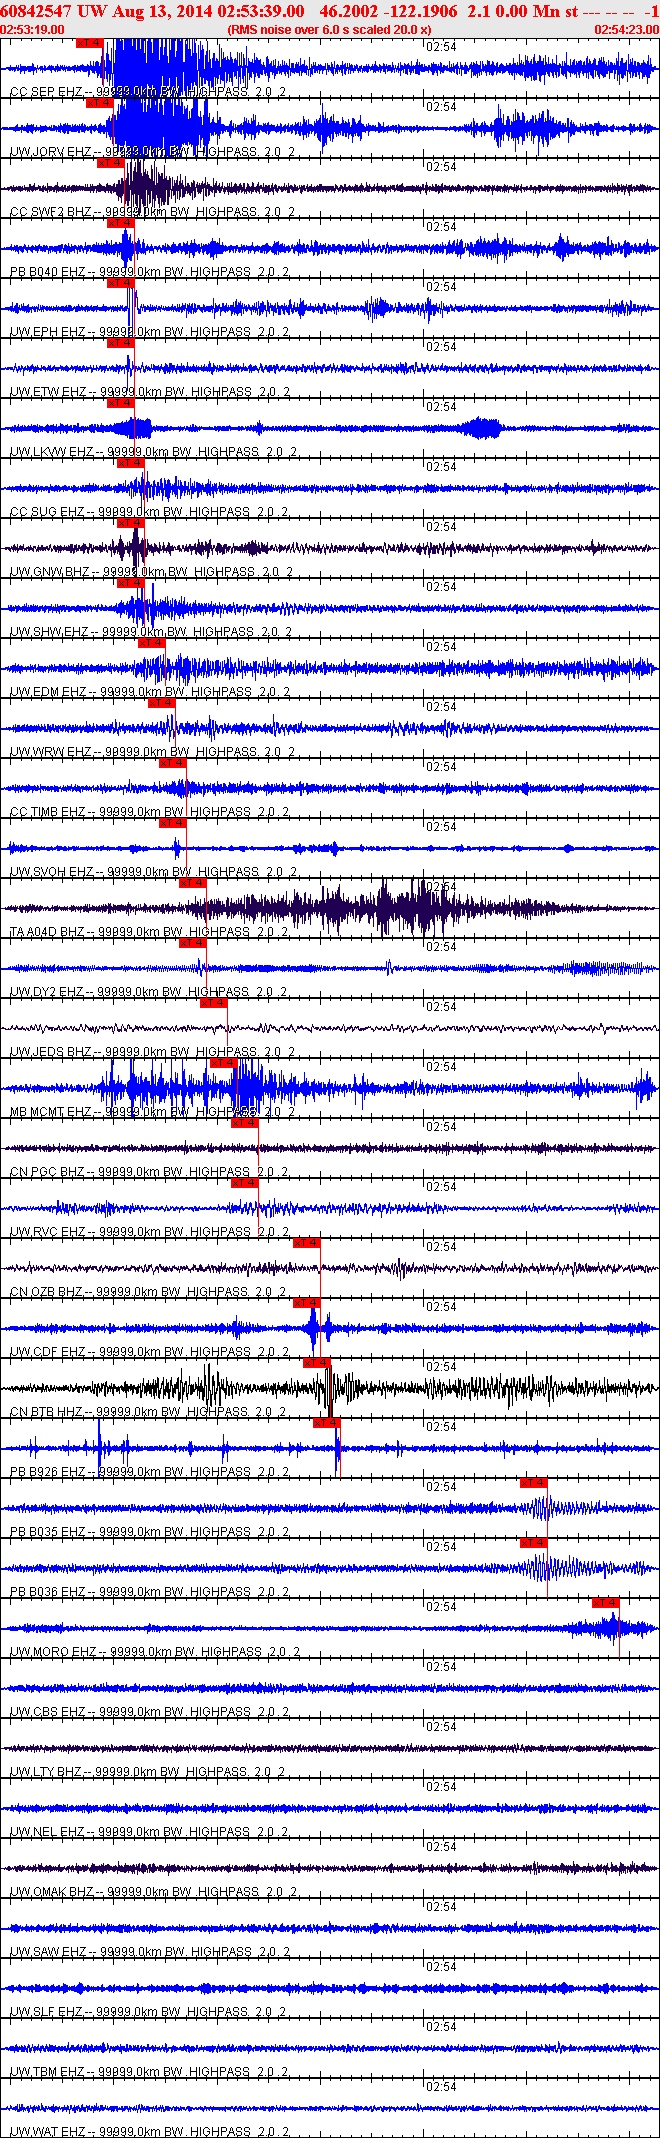660x2138 pixels.
Task: Click the pick marker on CN.BTB trace
Action: [x=316, y=1363]
